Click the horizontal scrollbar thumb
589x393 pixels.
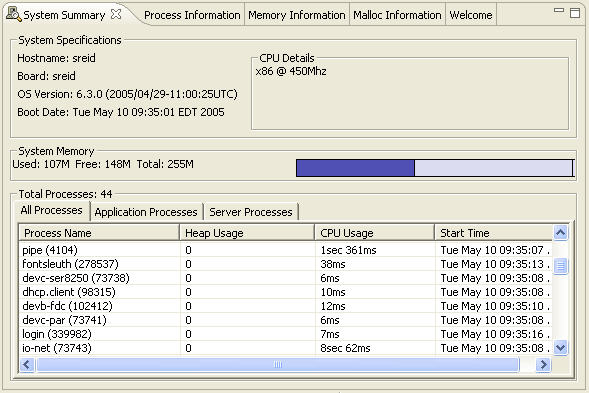pos(278,364)
